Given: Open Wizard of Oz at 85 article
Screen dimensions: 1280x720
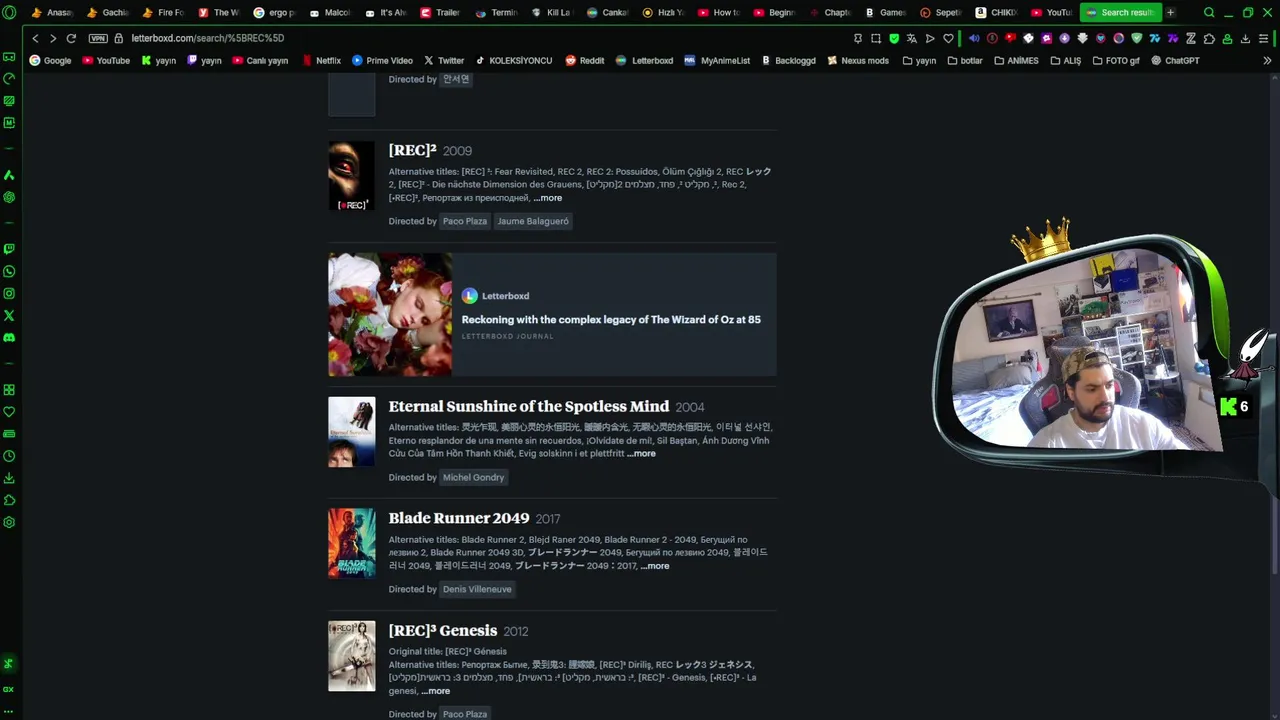Looking at the screenshot, I should point(611,320).
